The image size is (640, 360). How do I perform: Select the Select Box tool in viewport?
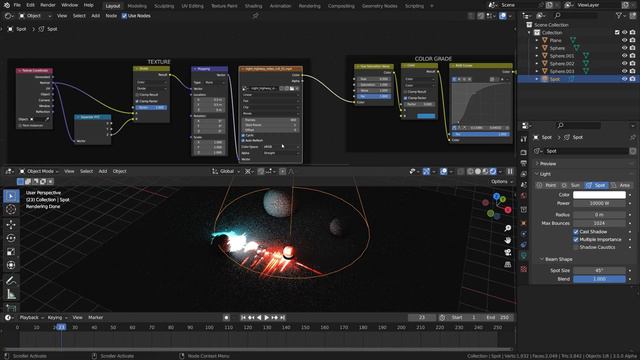[11, 196]
